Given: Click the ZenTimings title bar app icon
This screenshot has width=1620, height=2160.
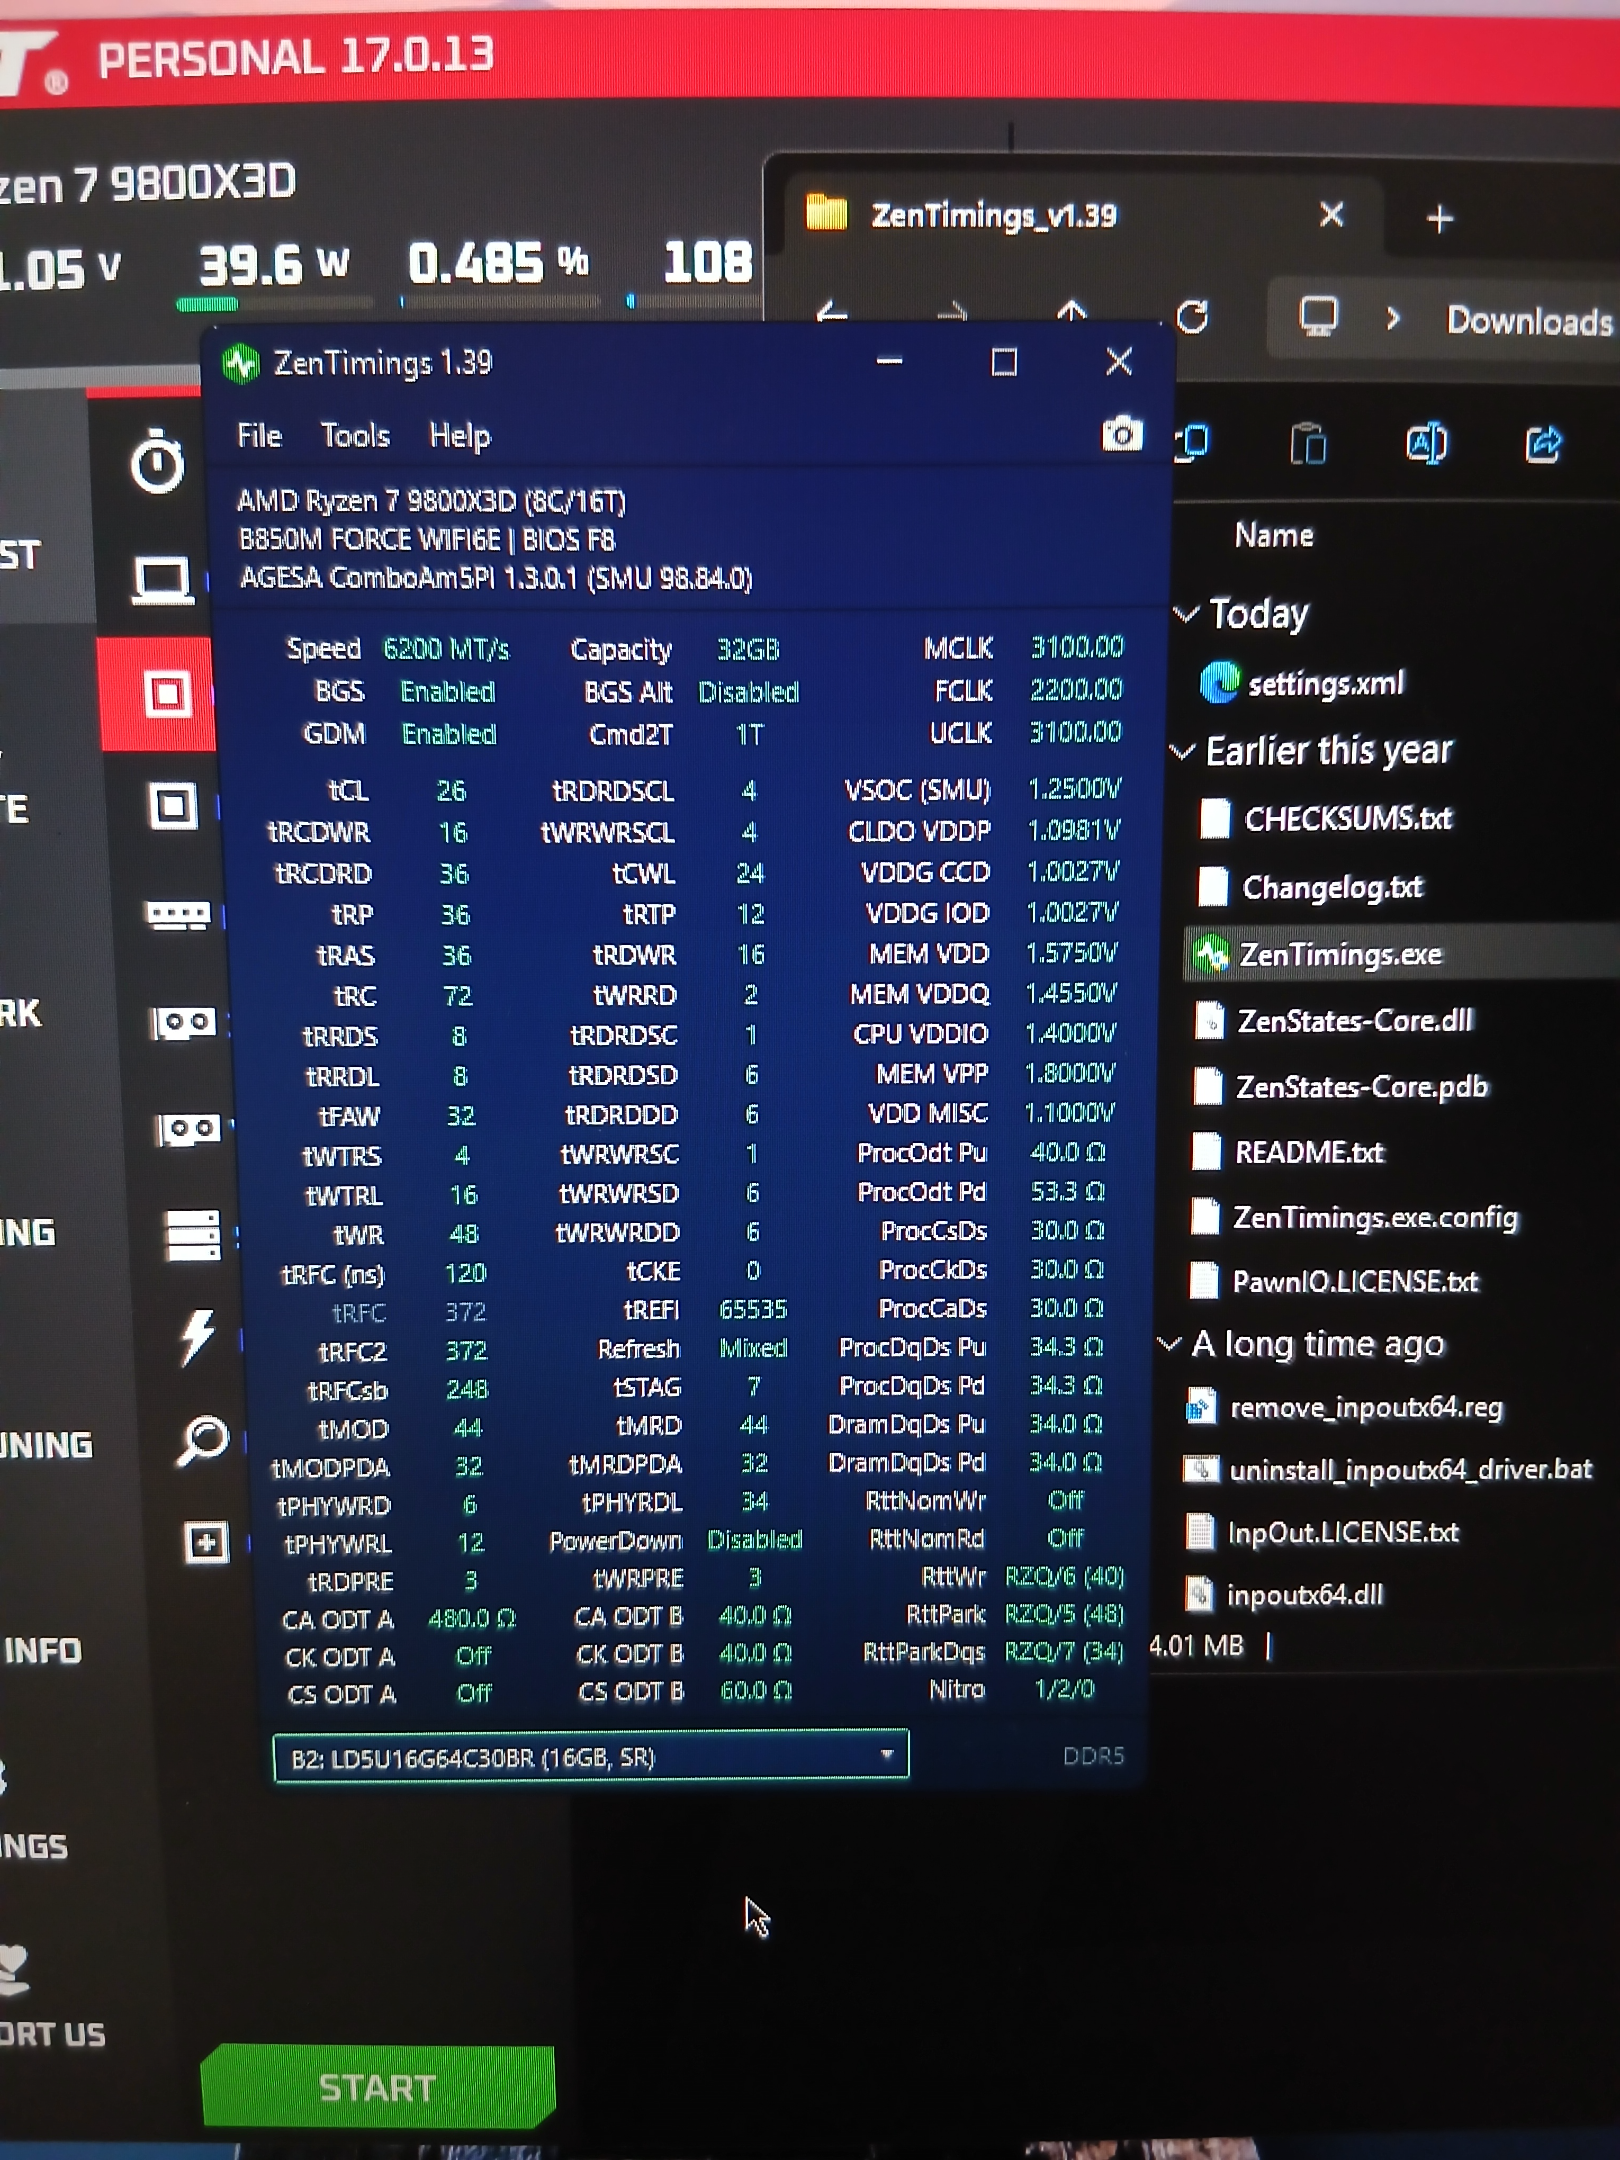Looking at the screenshot, I should tap(241, 364).
